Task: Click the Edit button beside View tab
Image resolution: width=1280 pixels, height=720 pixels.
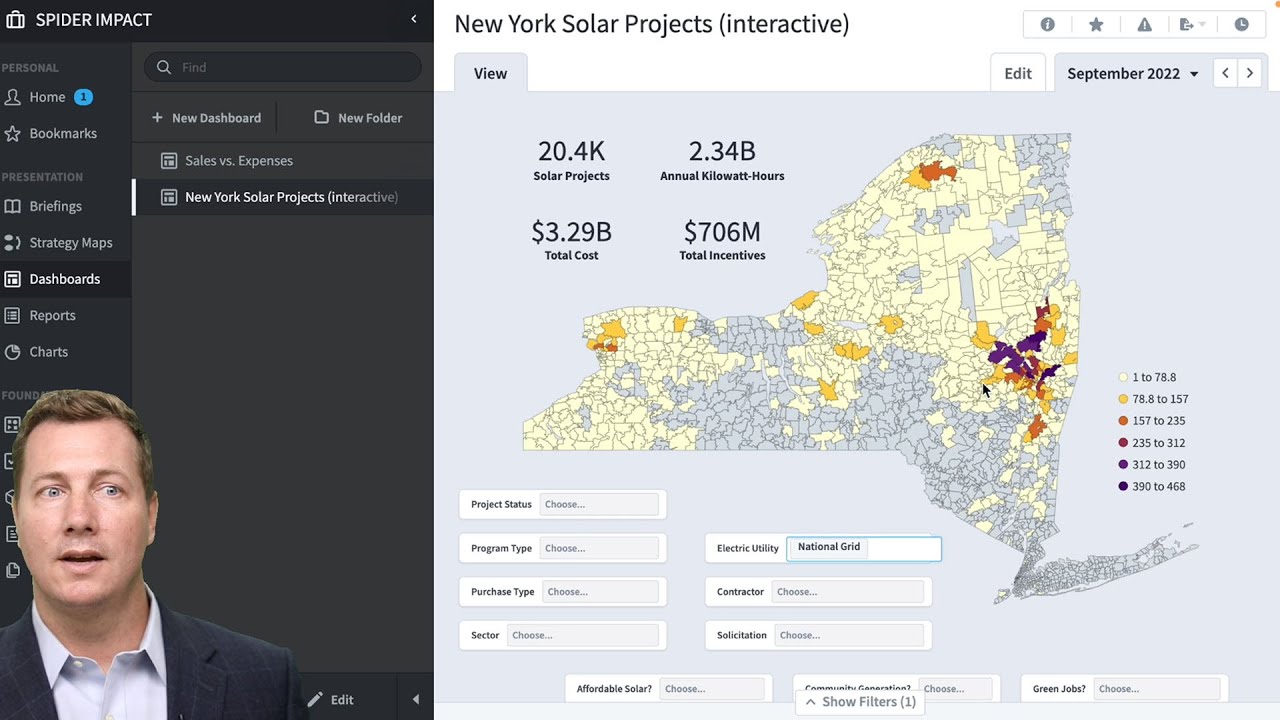Action: tap(1018, 73)
